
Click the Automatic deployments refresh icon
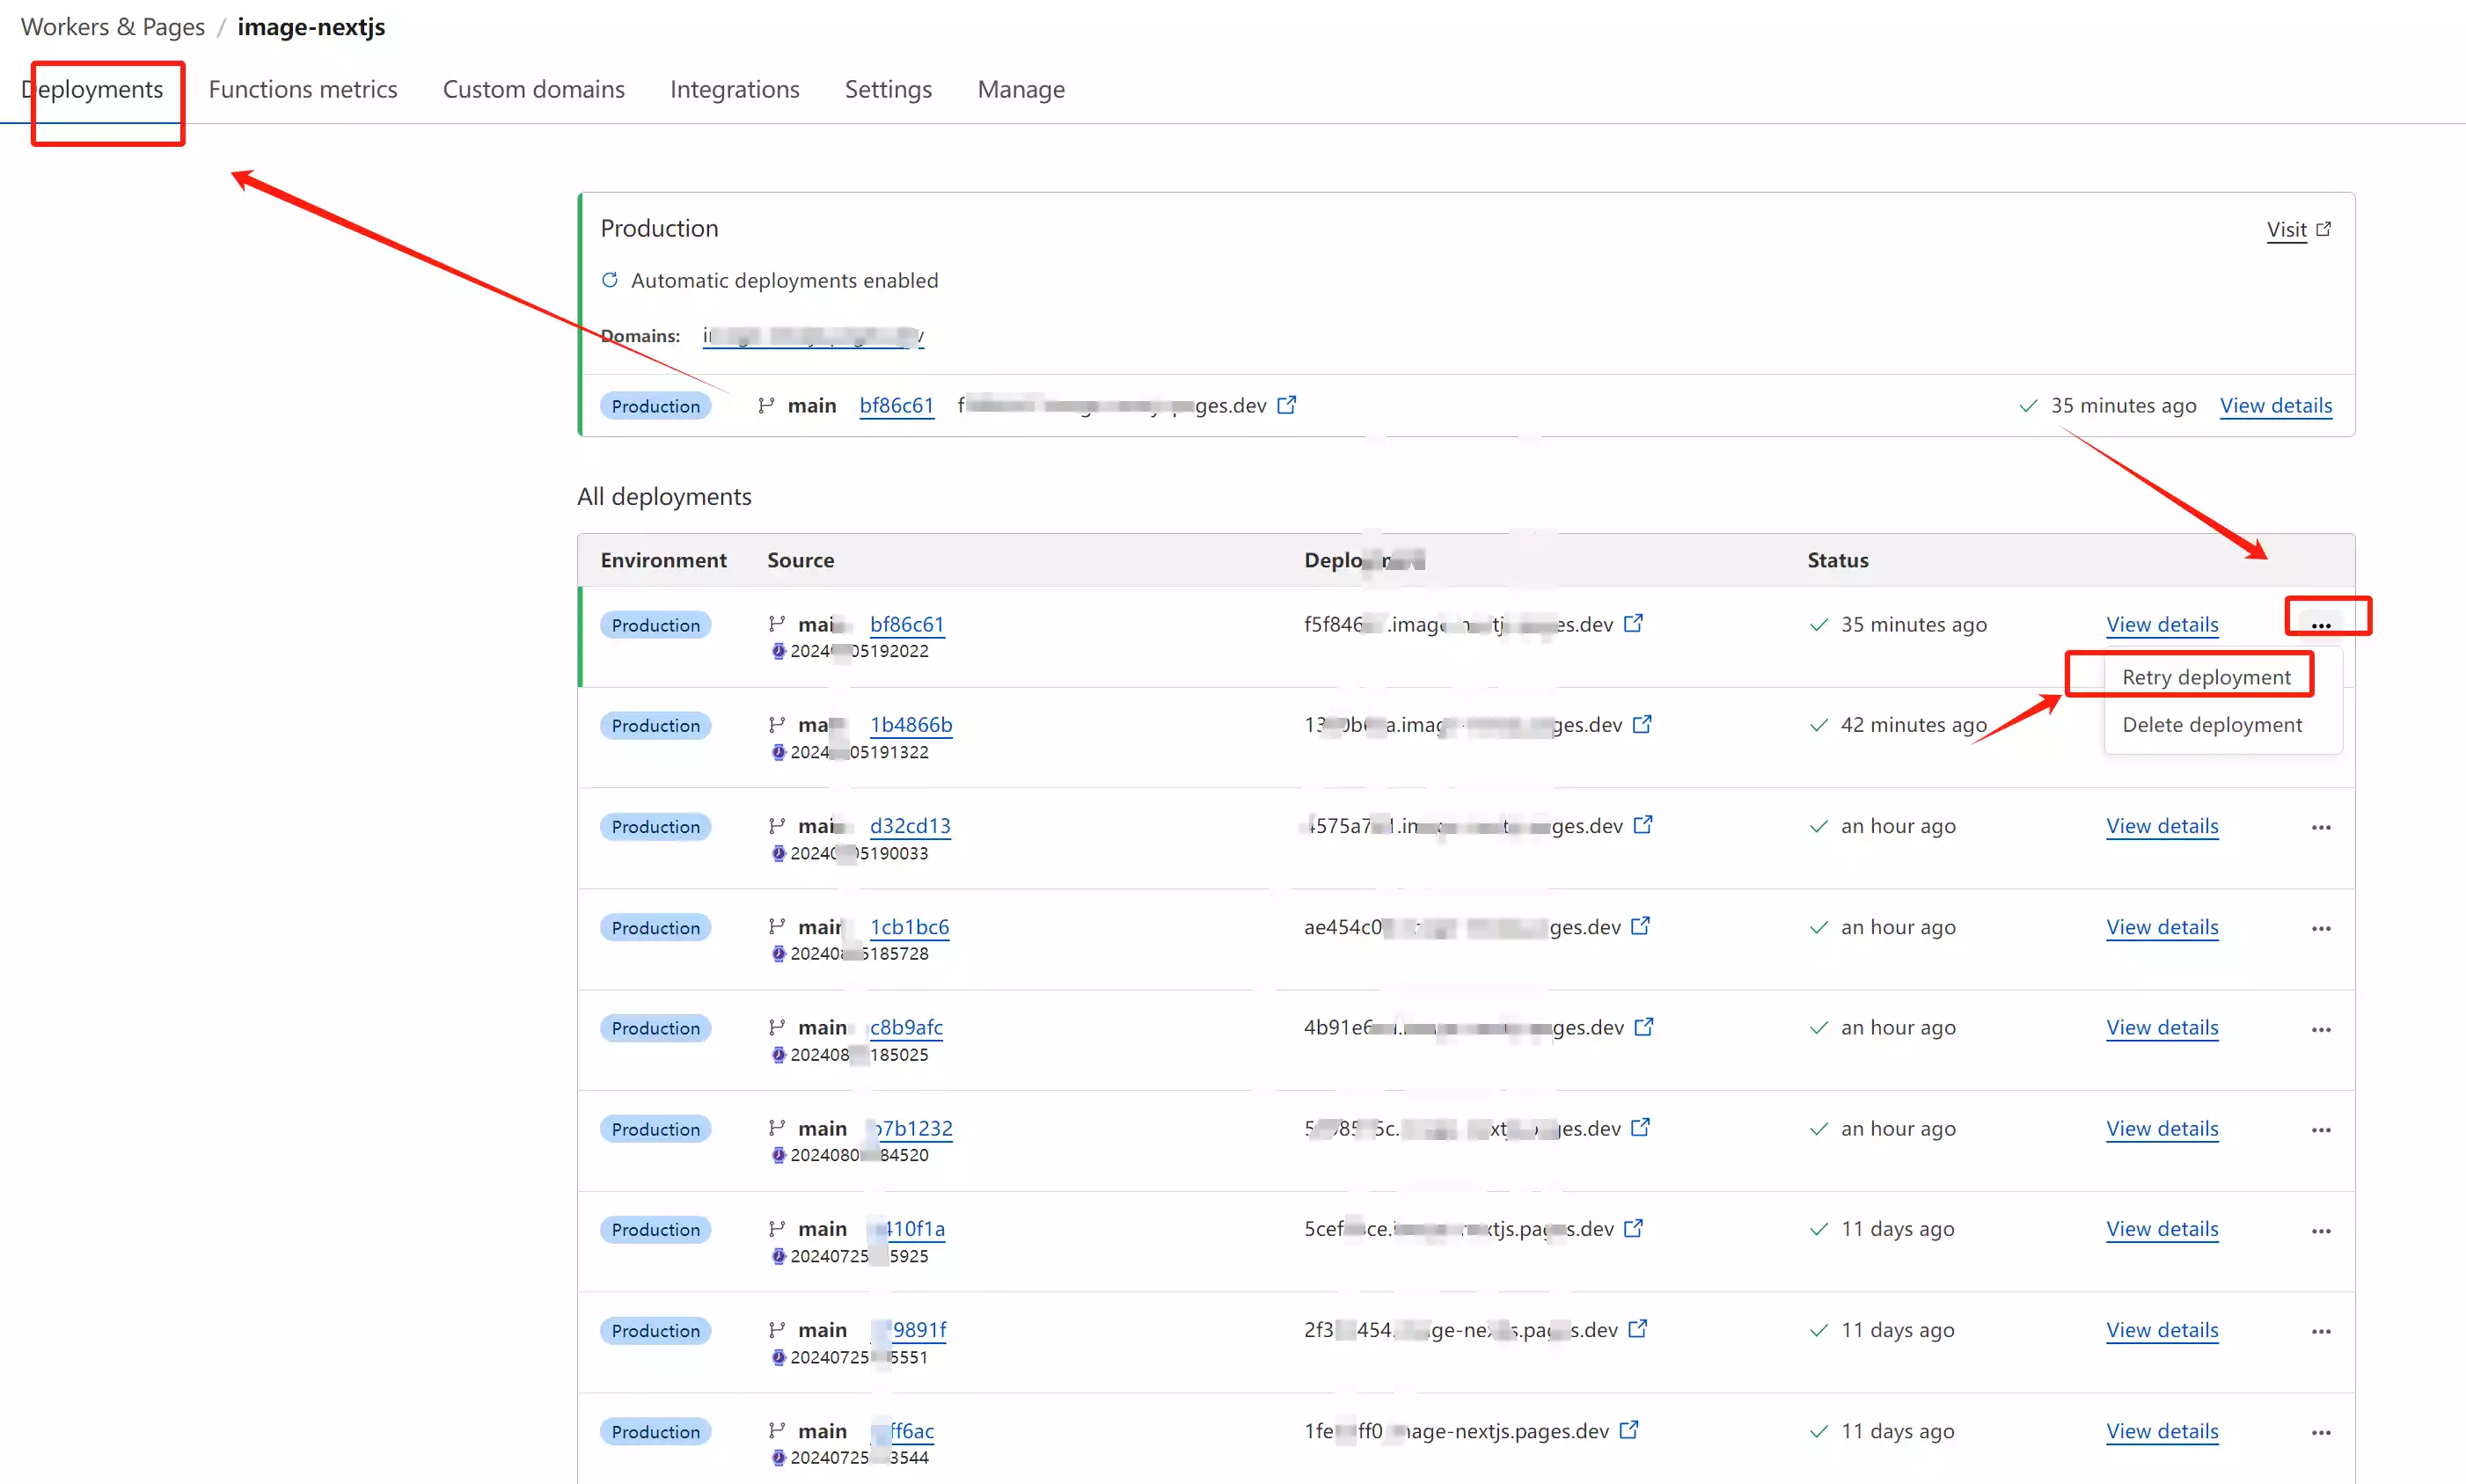click(x=610, y=280)
